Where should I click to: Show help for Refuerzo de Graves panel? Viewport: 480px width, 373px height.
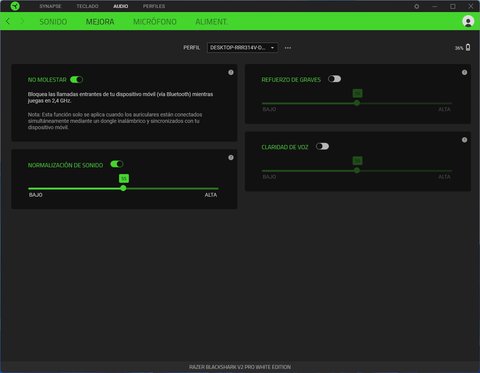click(x=464, y=72)
